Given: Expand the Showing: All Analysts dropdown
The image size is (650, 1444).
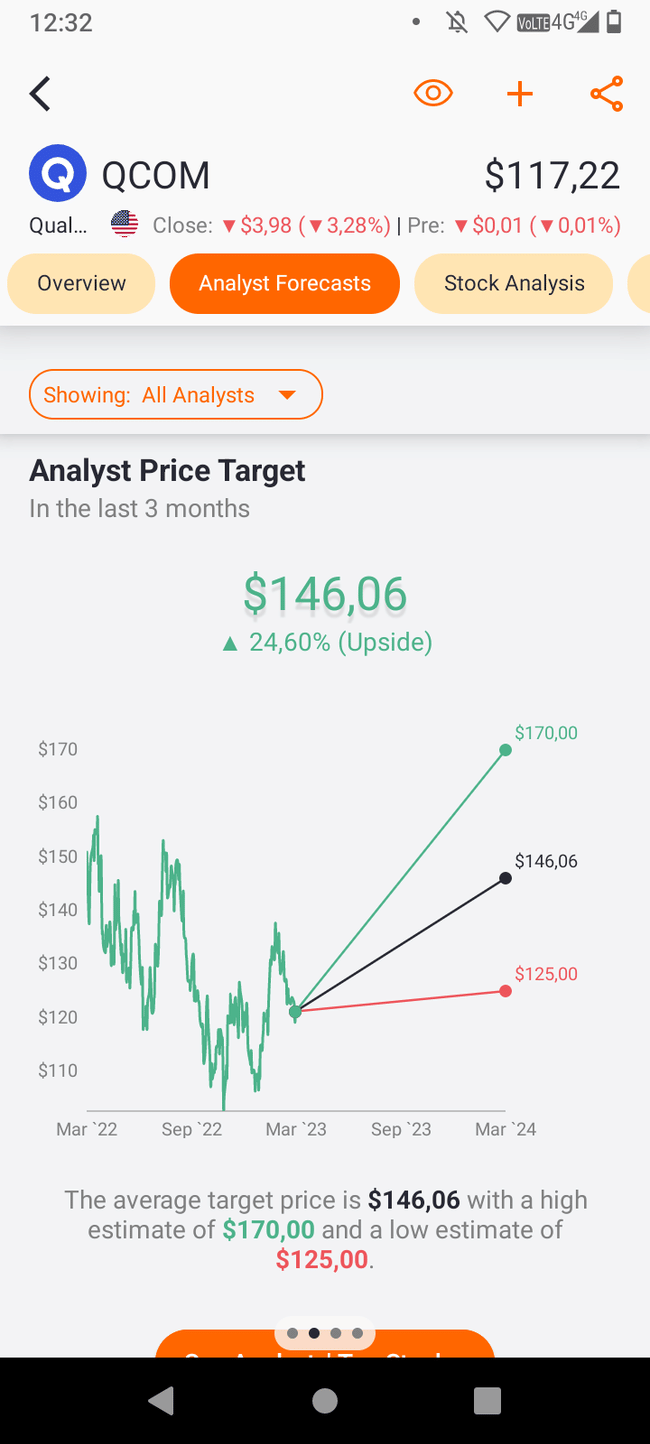Looking at the screenshot, I should click(176, 395).
